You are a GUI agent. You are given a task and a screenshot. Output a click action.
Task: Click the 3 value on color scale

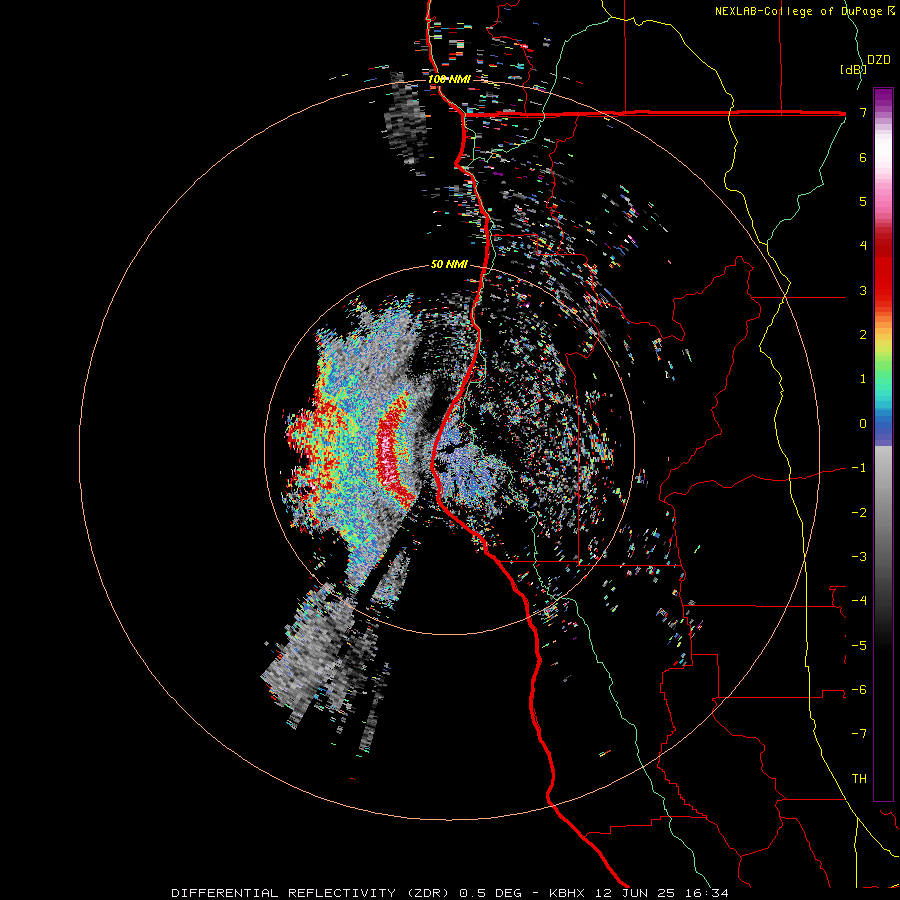[863, 290]
